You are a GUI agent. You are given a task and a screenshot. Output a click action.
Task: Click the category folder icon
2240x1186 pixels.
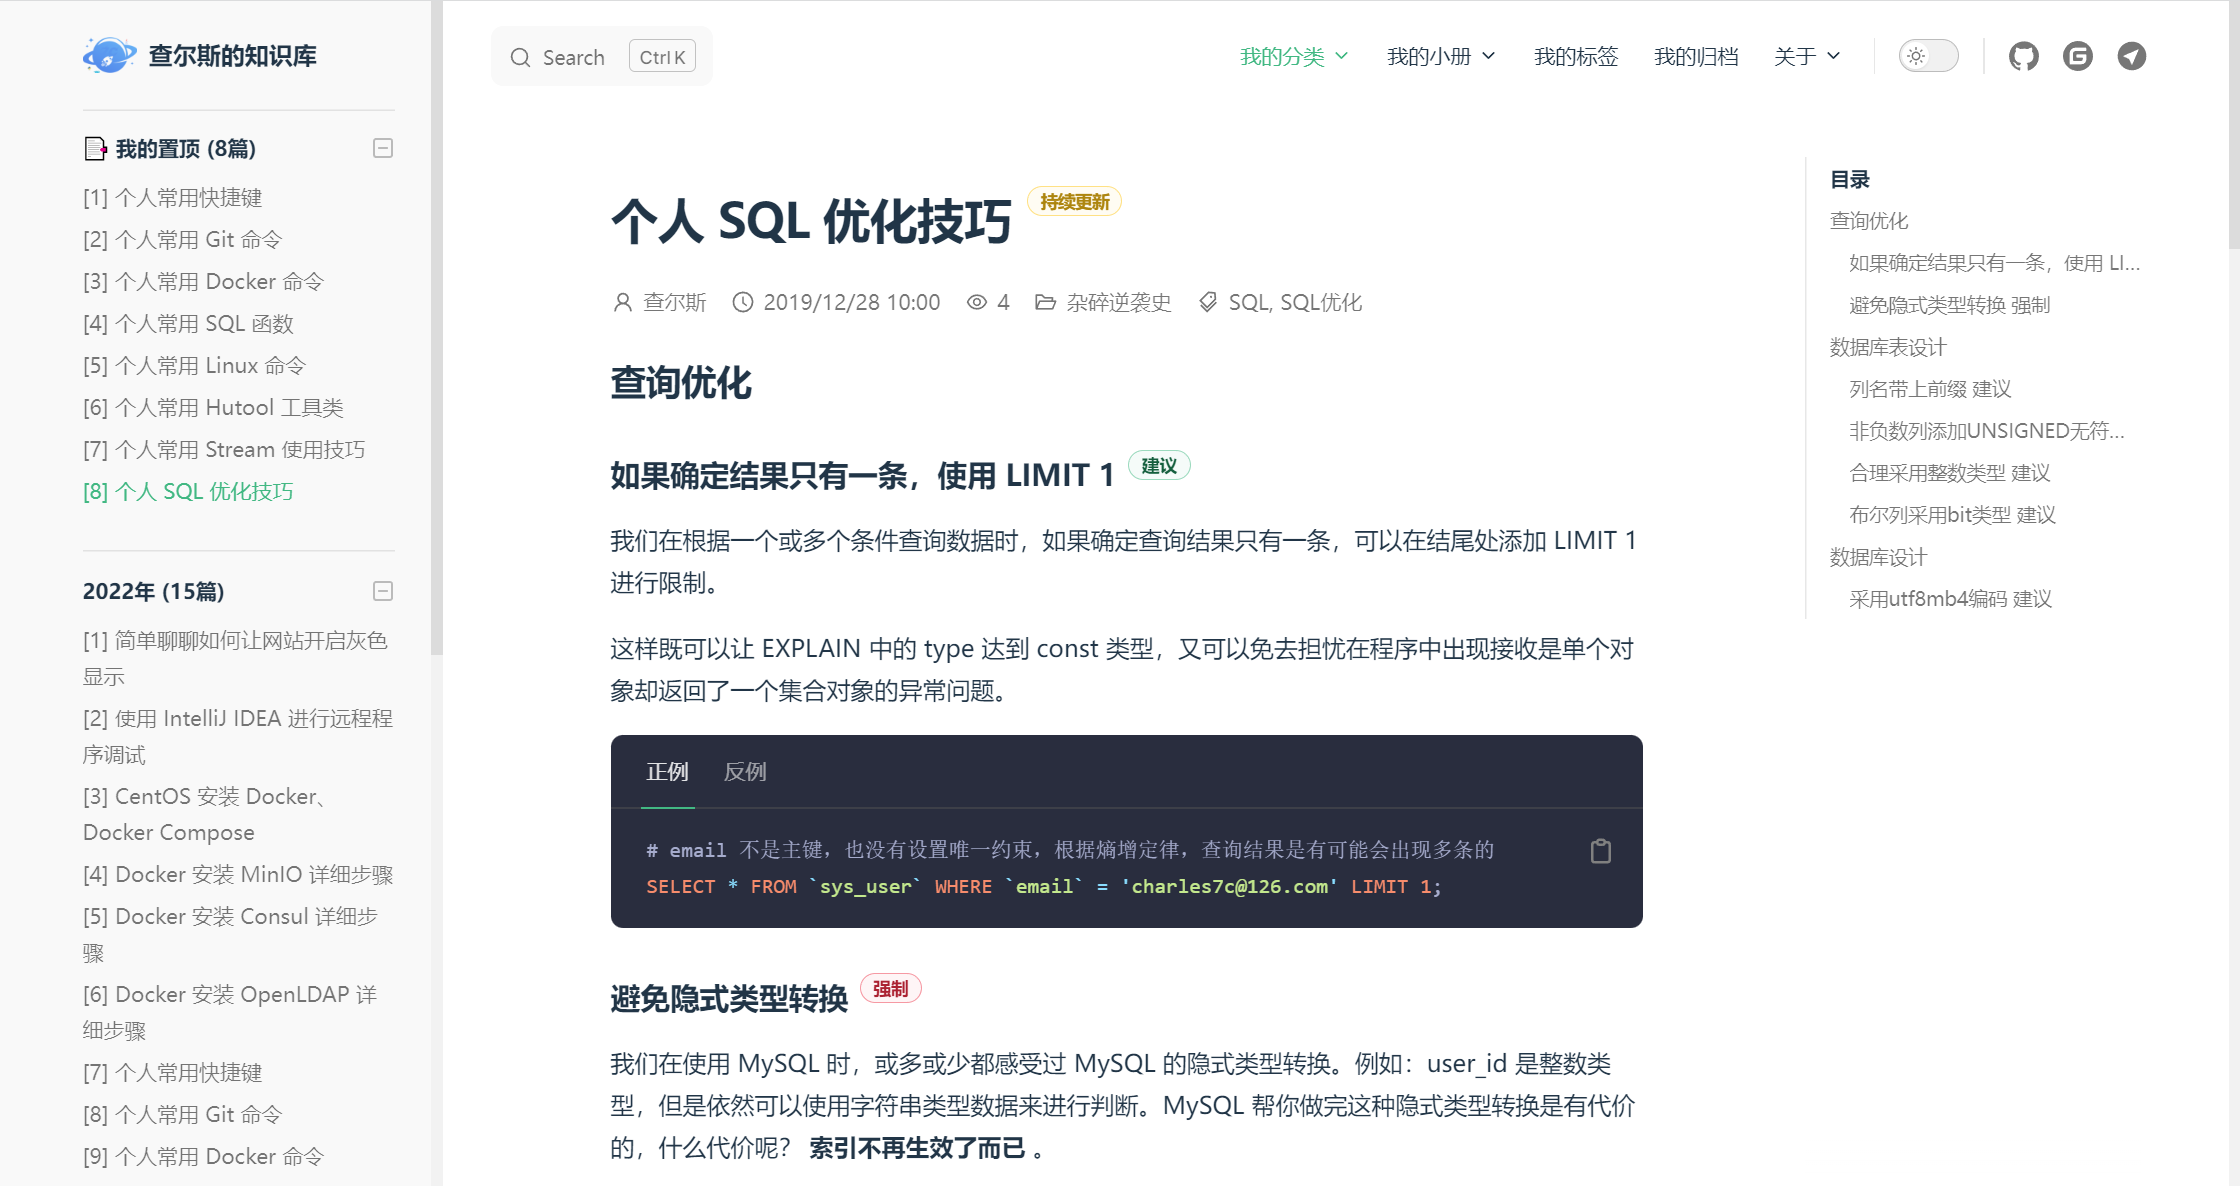point(1045,302)
